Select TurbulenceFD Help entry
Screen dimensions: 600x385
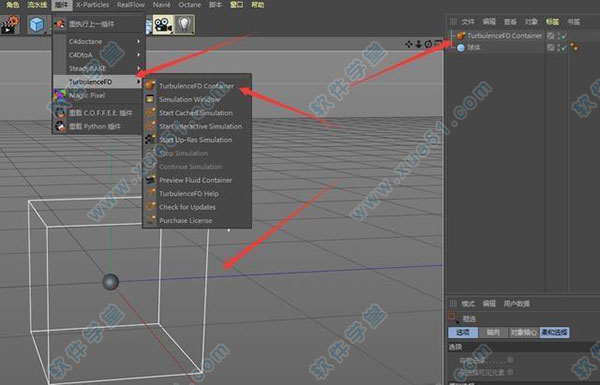(x=197, y=193)
